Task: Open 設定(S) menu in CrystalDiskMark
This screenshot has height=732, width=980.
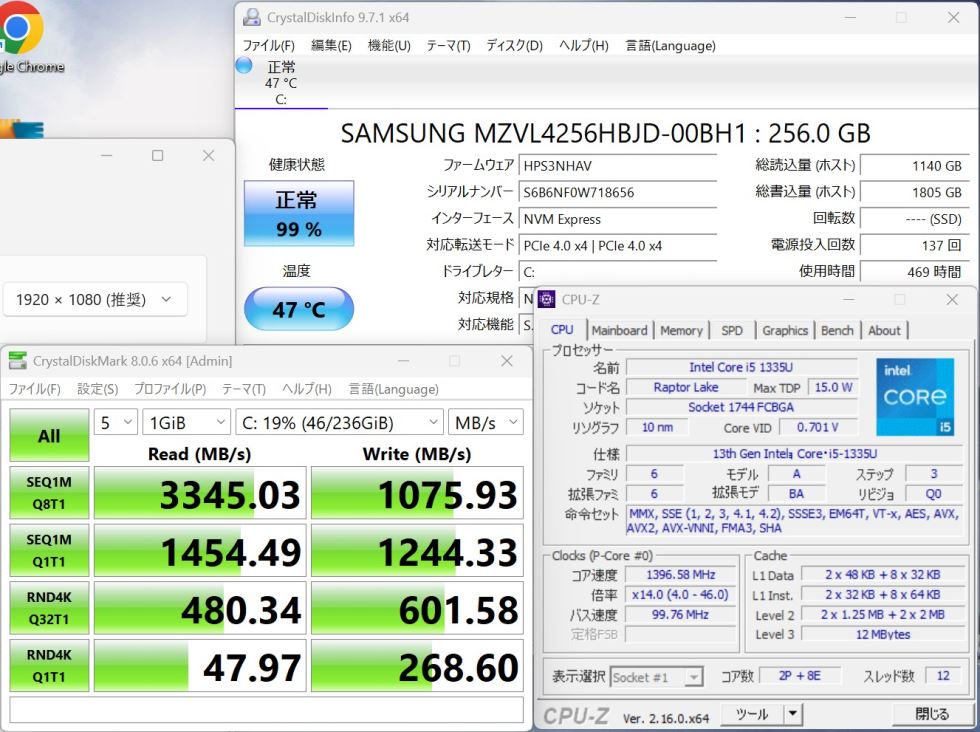Action: [x=98, y=389]
